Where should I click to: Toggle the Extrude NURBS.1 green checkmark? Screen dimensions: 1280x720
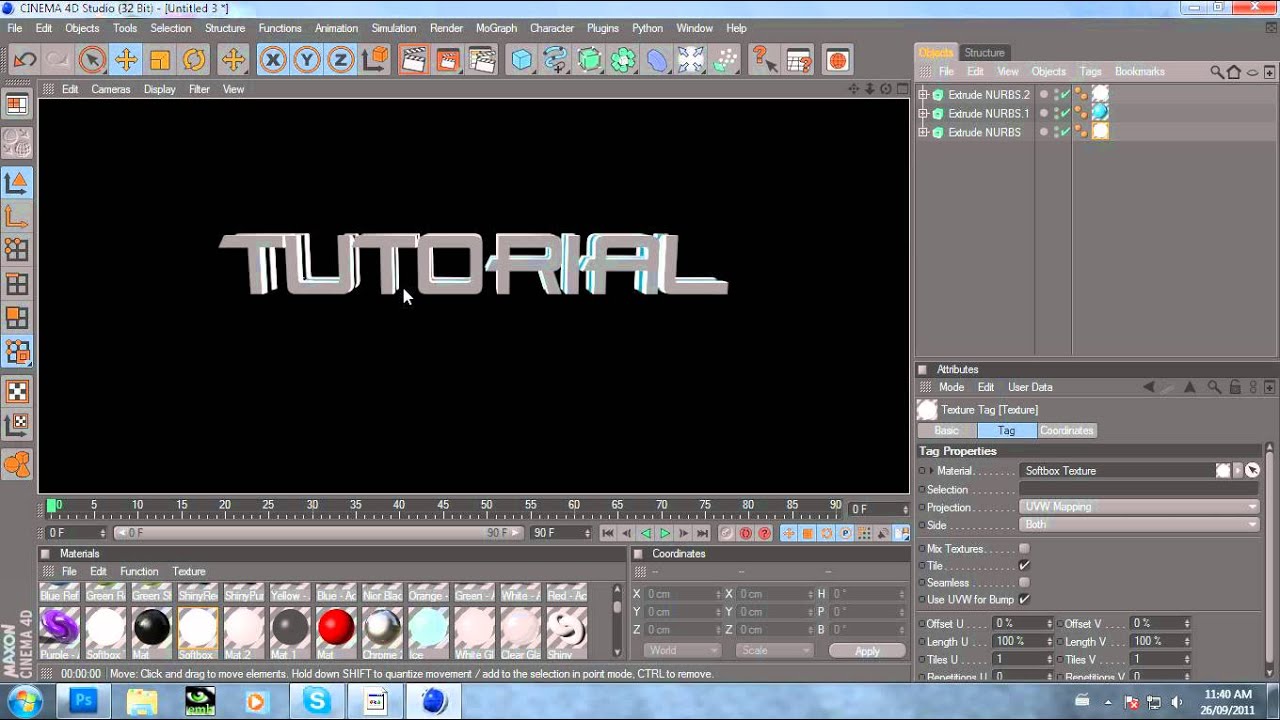(x=1065, y=113)
